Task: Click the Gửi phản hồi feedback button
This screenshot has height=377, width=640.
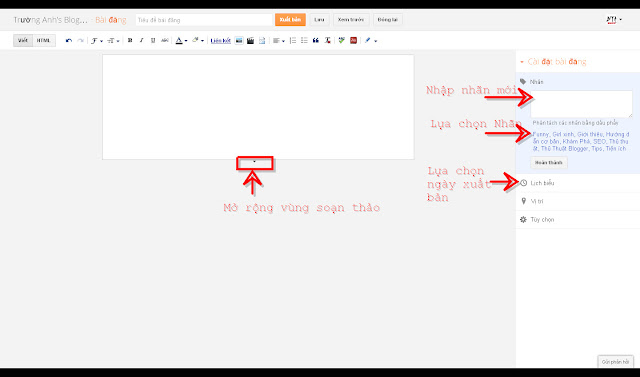Action: pos(615,362)
